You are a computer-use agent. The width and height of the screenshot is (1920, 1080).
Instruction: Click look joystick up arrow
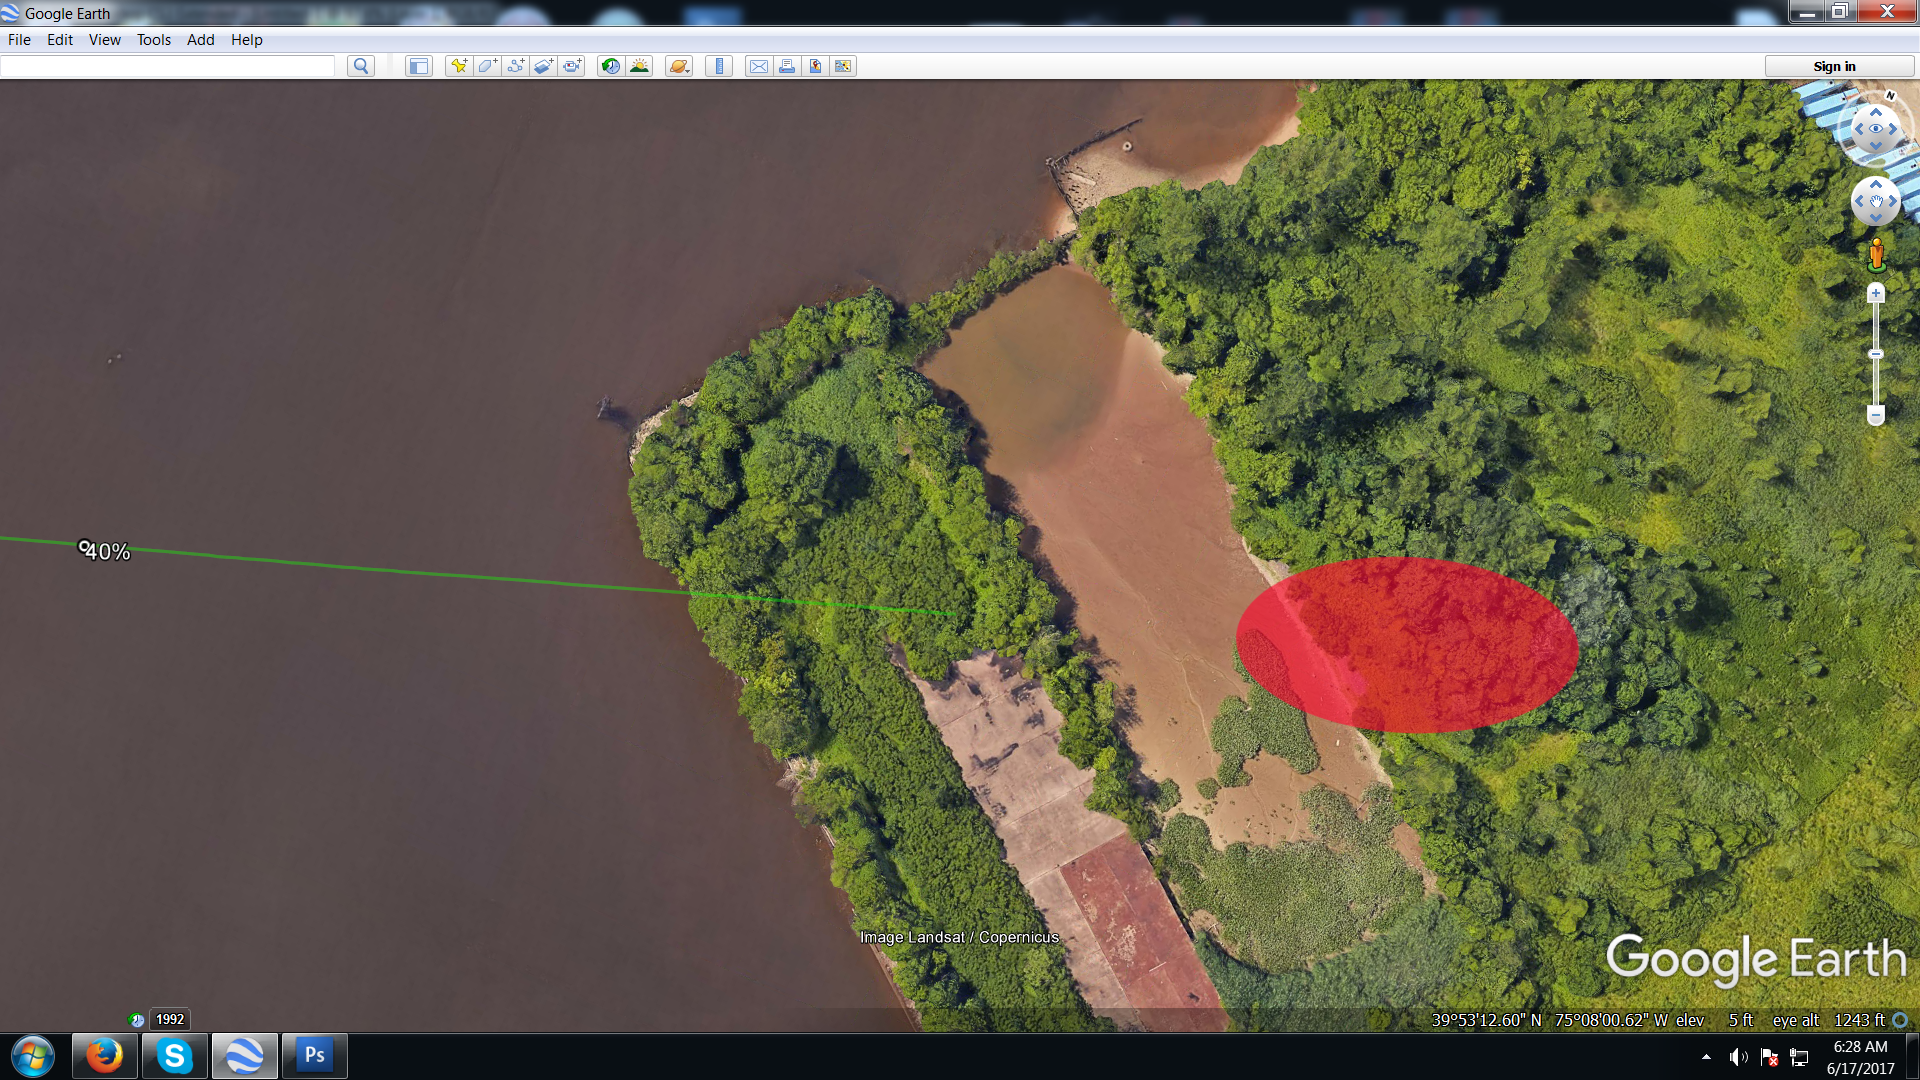click(1876, 112)
